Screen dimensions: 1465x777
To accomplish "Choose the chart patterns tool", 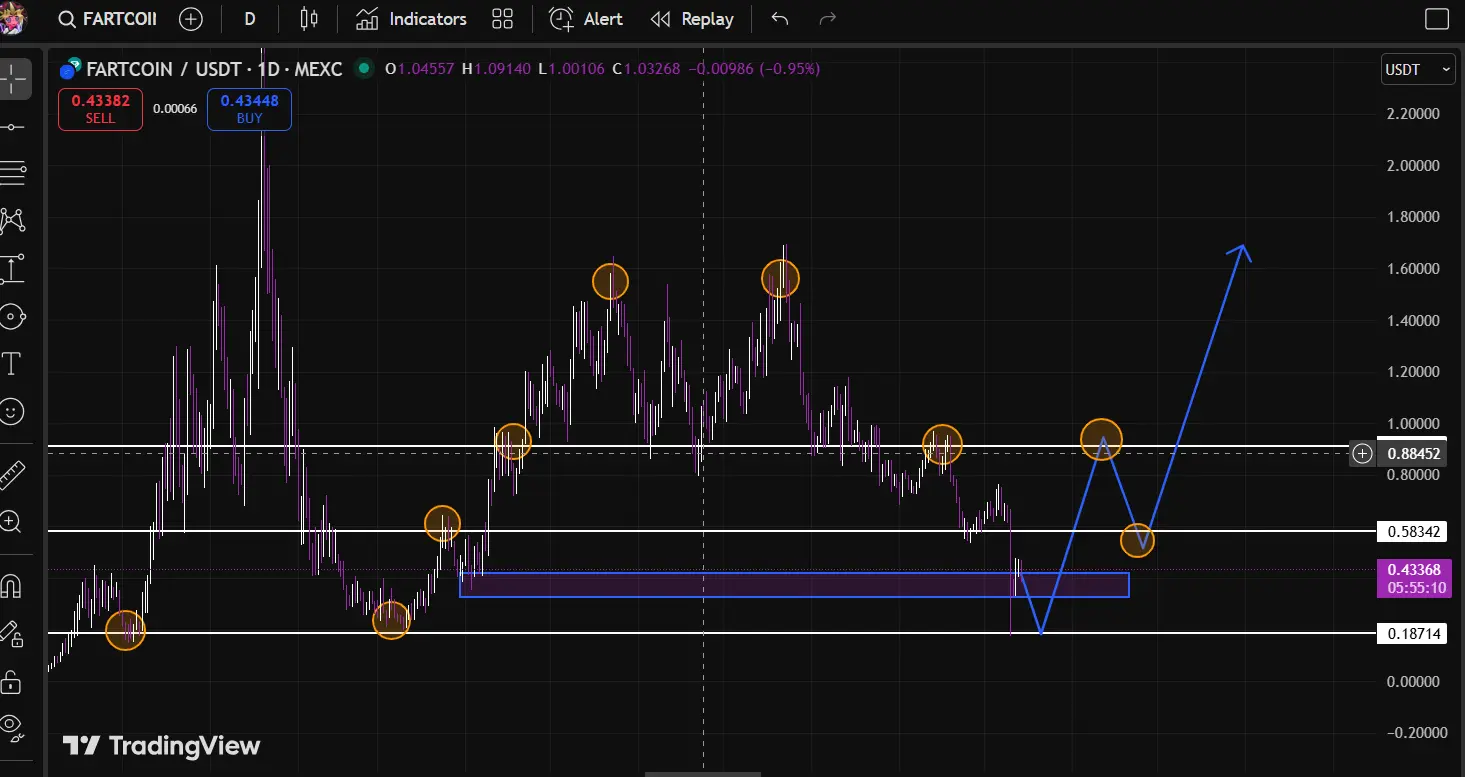I will (13, 220).
